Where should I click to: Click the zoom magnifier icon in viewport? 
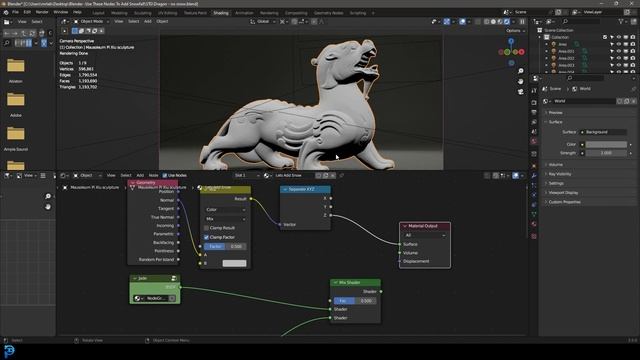[521, 71]
